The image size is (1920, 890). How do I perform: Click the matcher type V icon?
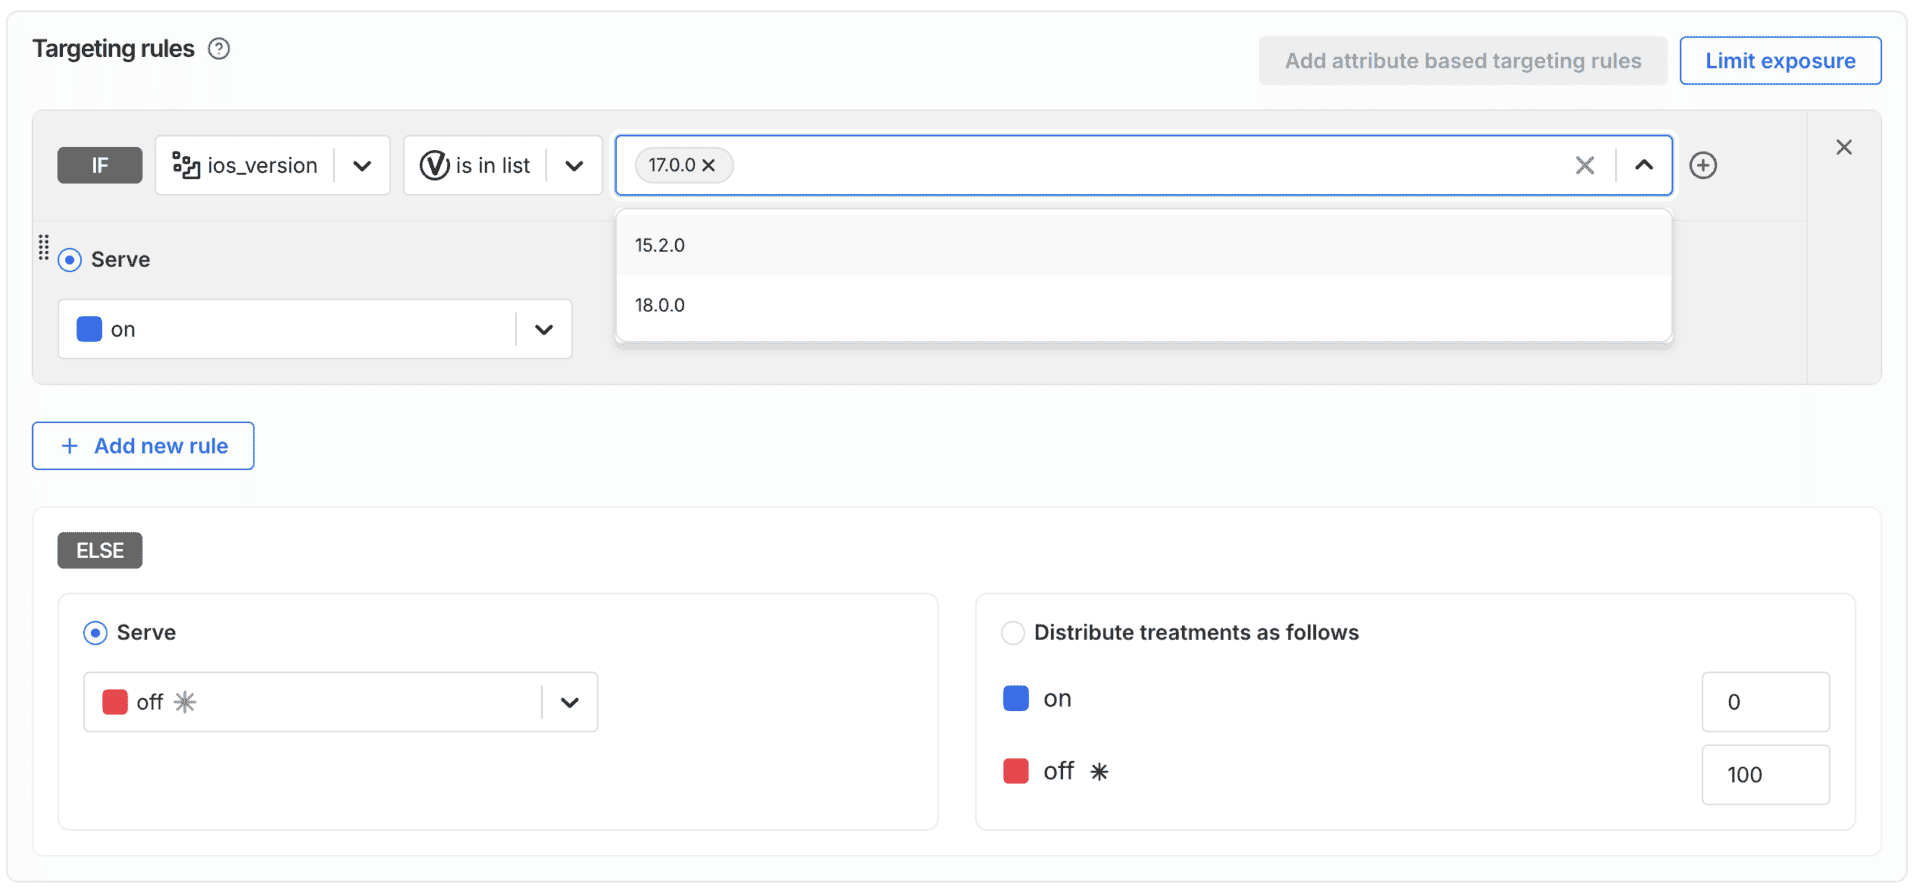coord(434,165)
